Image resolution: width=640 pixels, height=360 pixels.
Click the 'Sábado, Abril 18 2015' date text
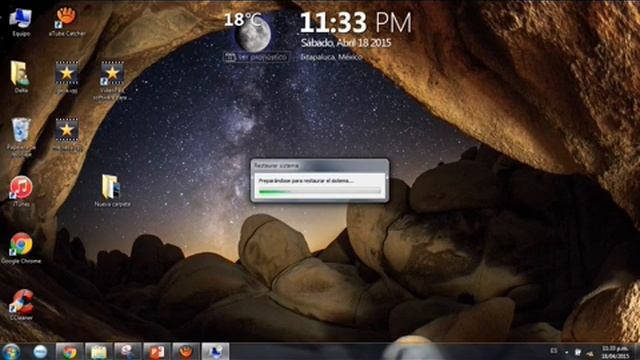point(346,43)
